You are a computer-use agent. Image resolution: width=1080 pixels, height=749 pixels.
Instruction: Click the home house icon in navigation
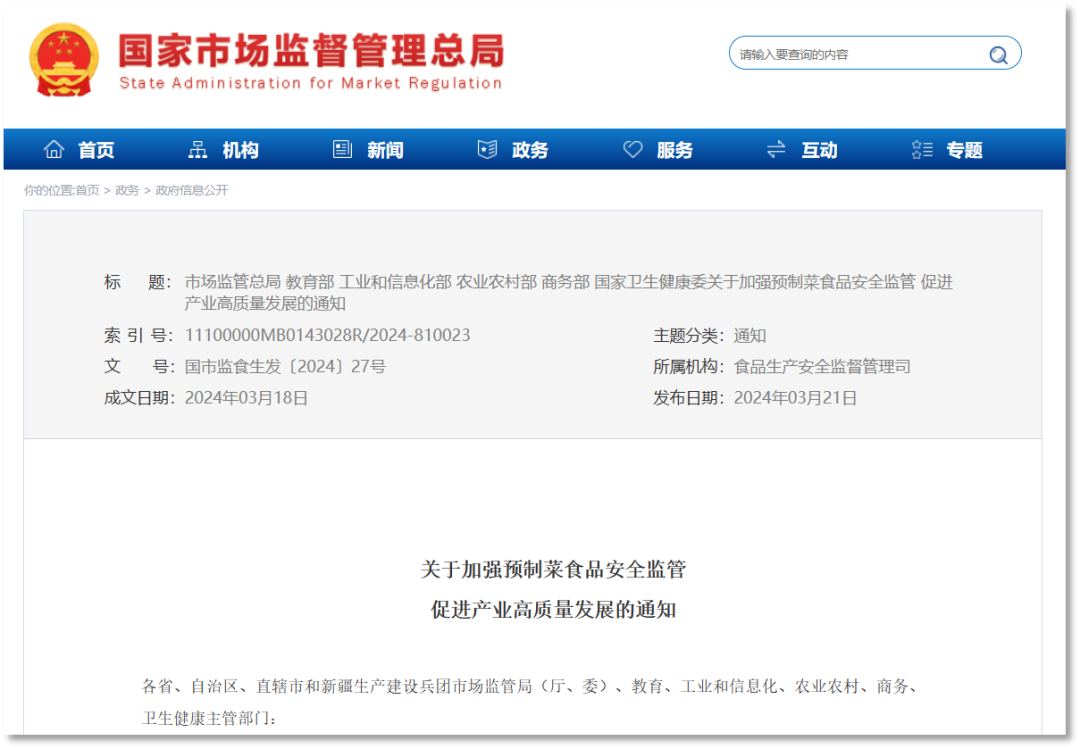point(54,149)
